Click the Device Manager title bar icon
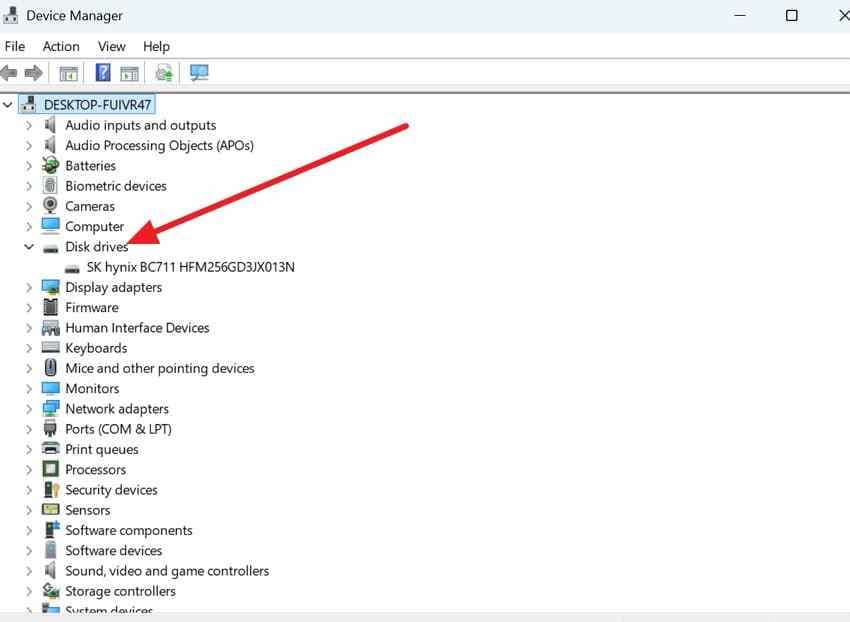Screen dimensions: 850x622 point(10,15)
